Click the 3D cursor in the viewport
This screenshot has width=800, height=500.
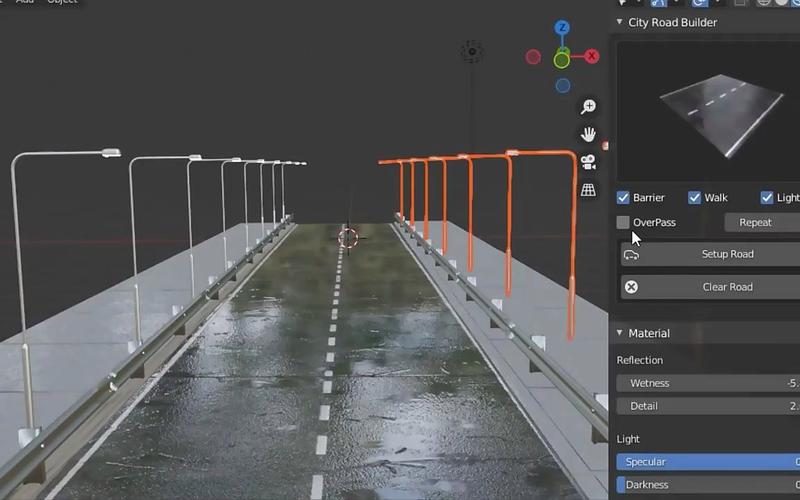pos(348,238)
